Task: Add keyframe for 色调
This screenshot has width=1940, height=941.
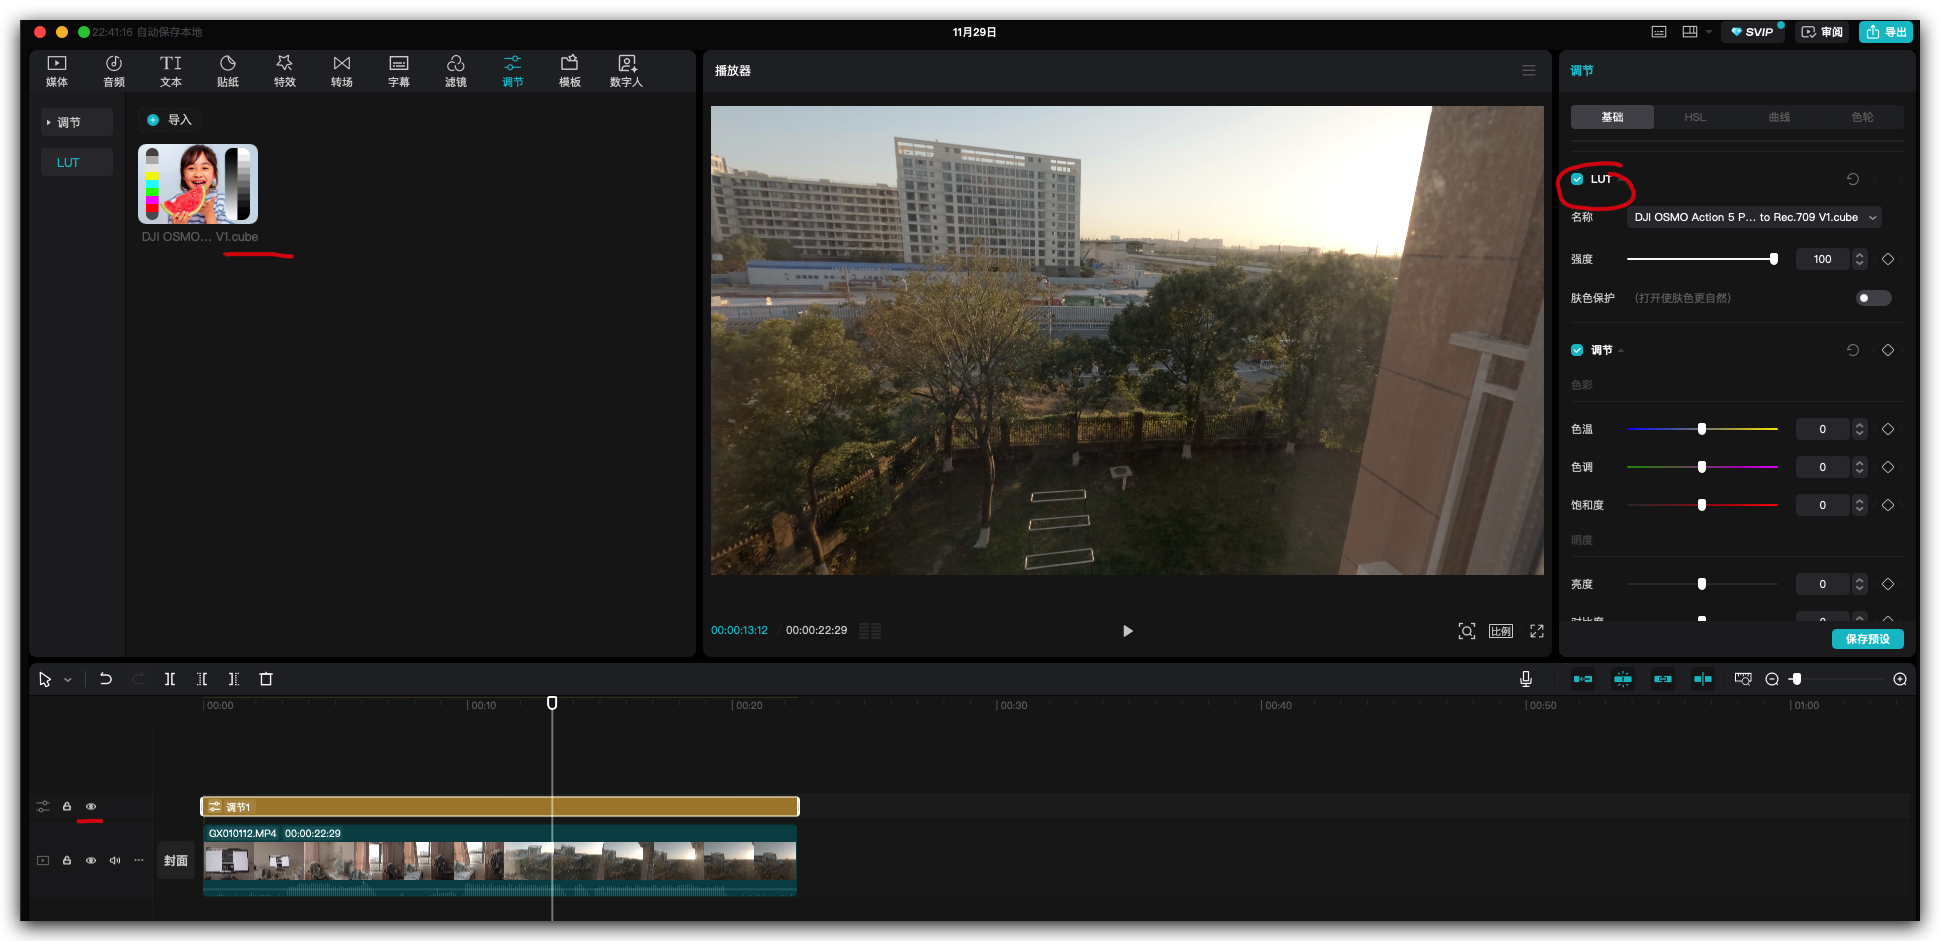Action: tap(1888, 467)
